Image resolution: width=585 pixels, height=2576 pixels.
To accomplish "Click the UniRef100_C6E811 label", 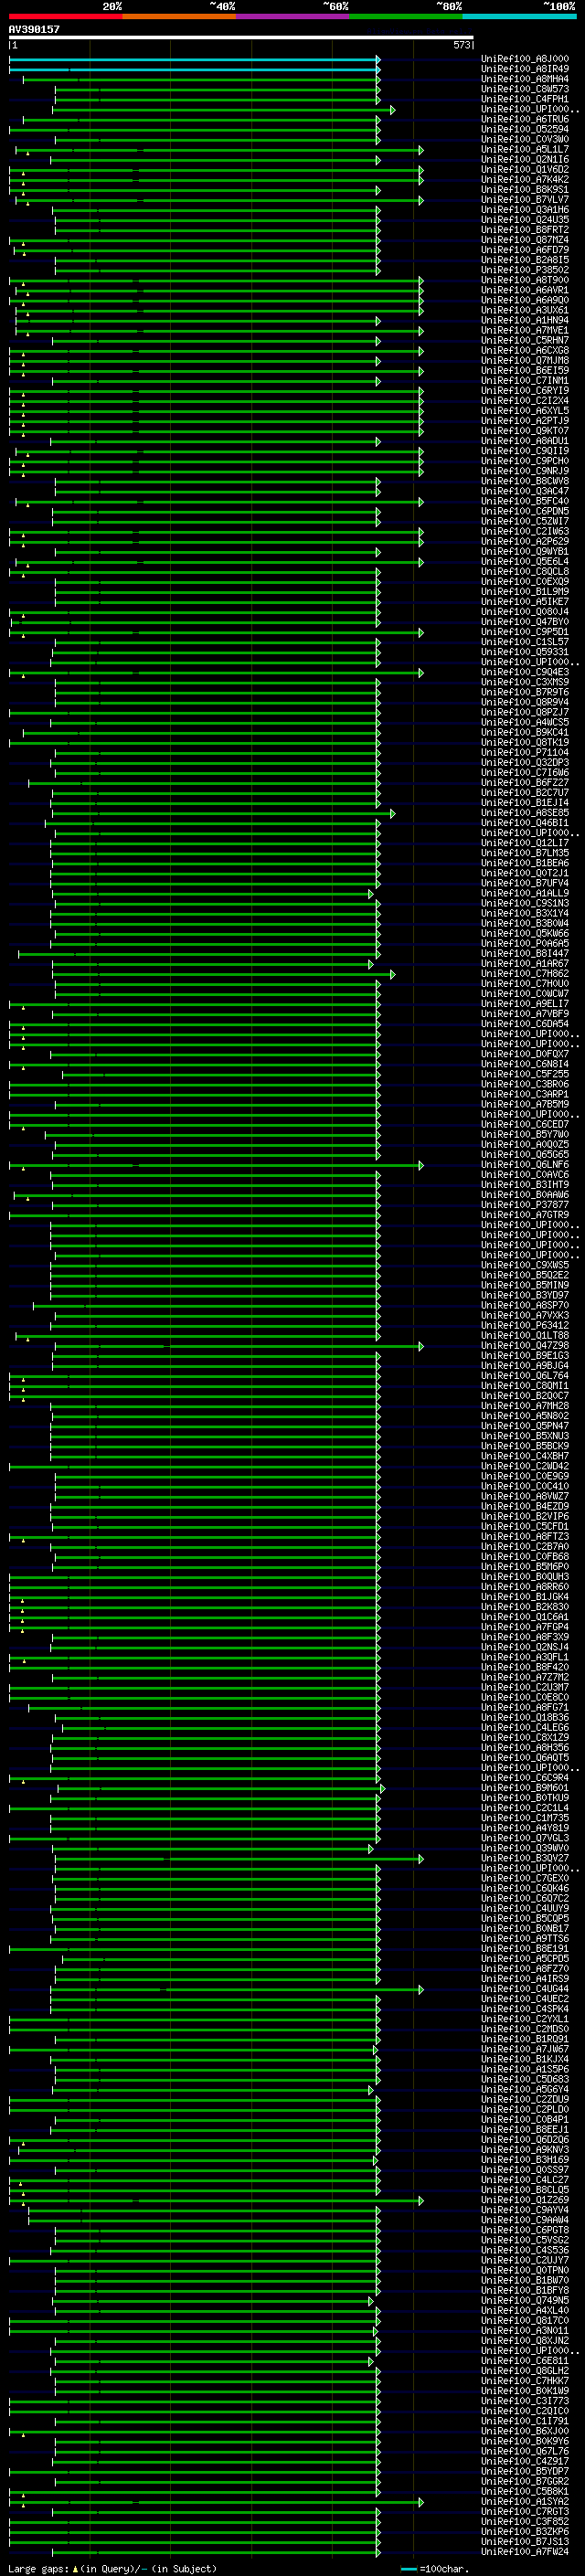I will 525,2360.
